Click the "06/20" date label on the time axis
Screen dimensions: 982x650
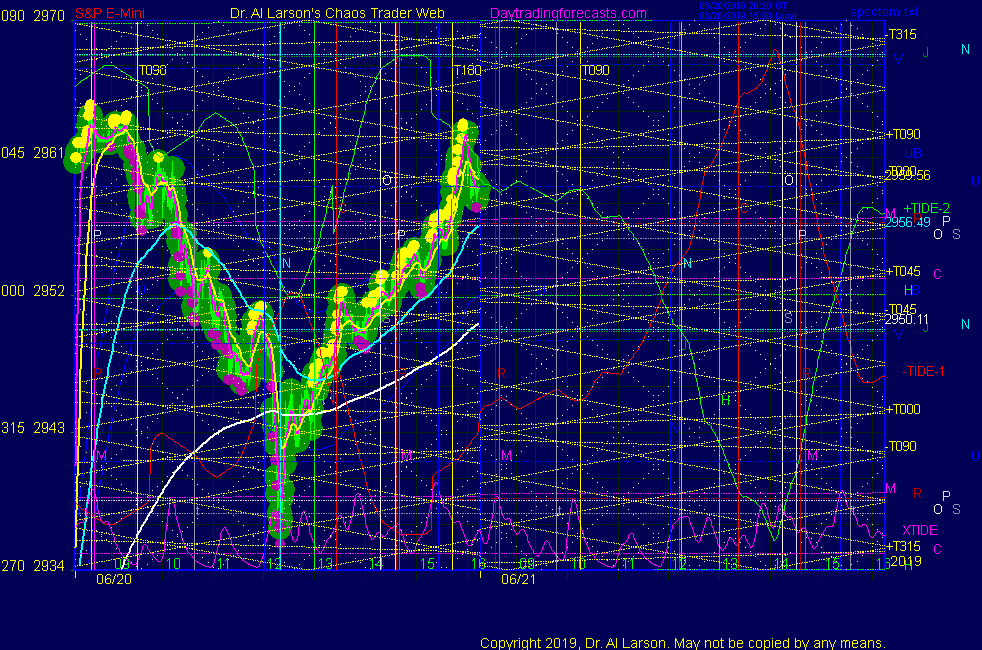point(114,579)
